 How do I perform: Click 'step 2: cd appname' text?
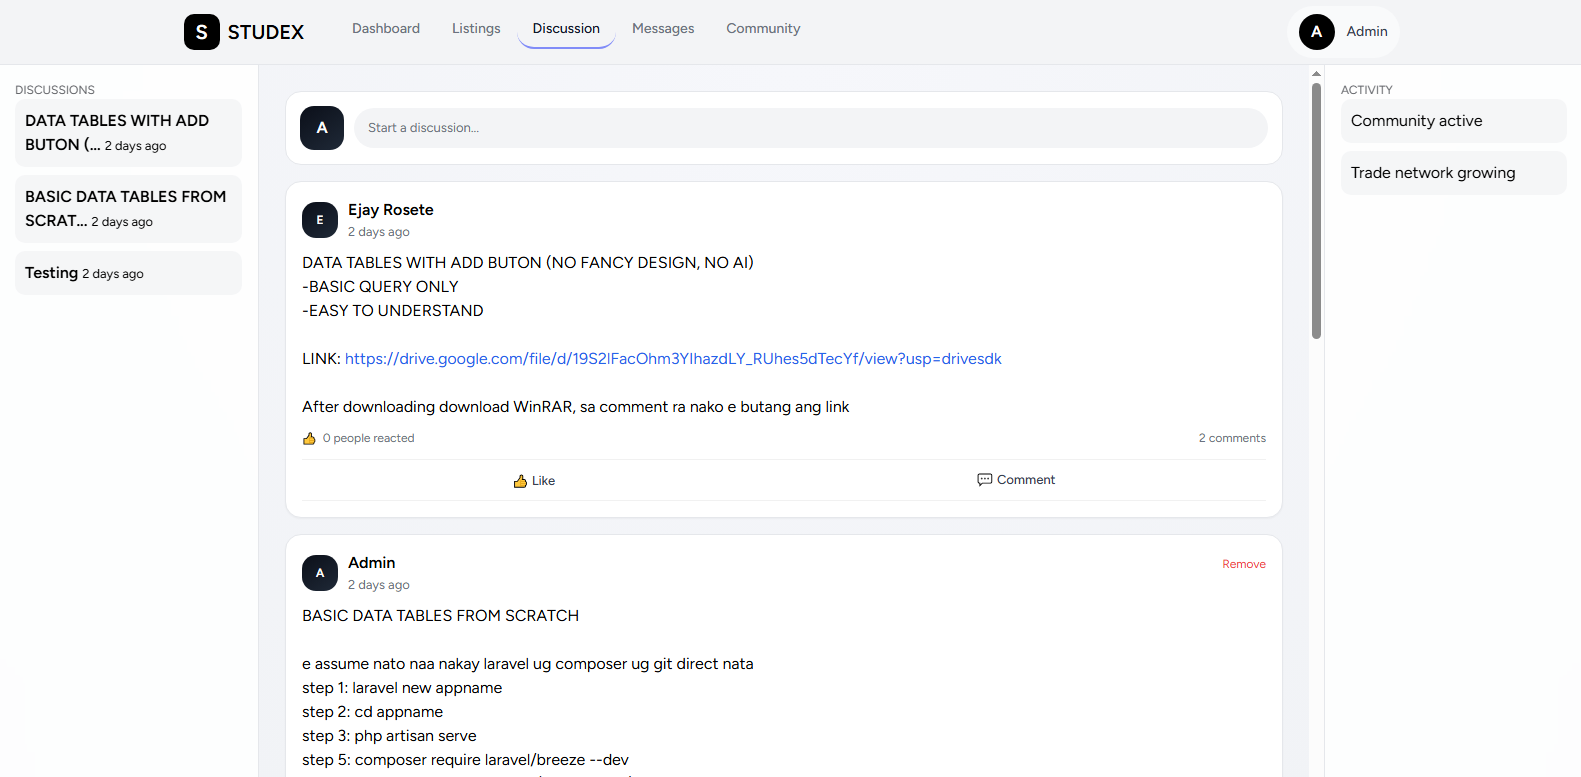tap(372, 712)
